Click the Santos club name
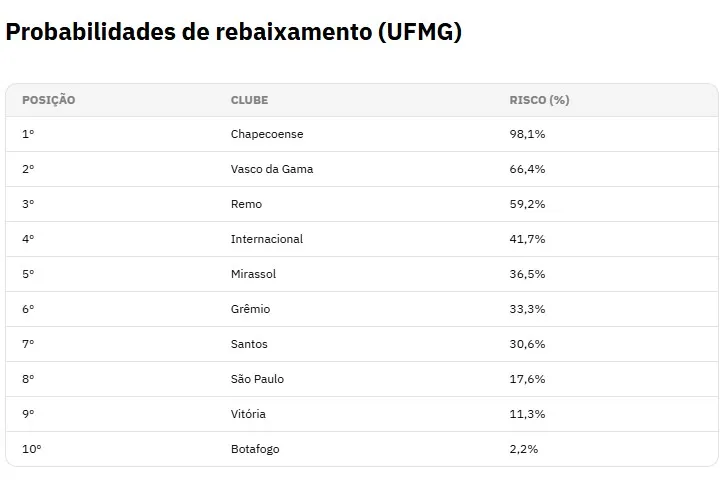723x480 pixels. tap(249, 344)
